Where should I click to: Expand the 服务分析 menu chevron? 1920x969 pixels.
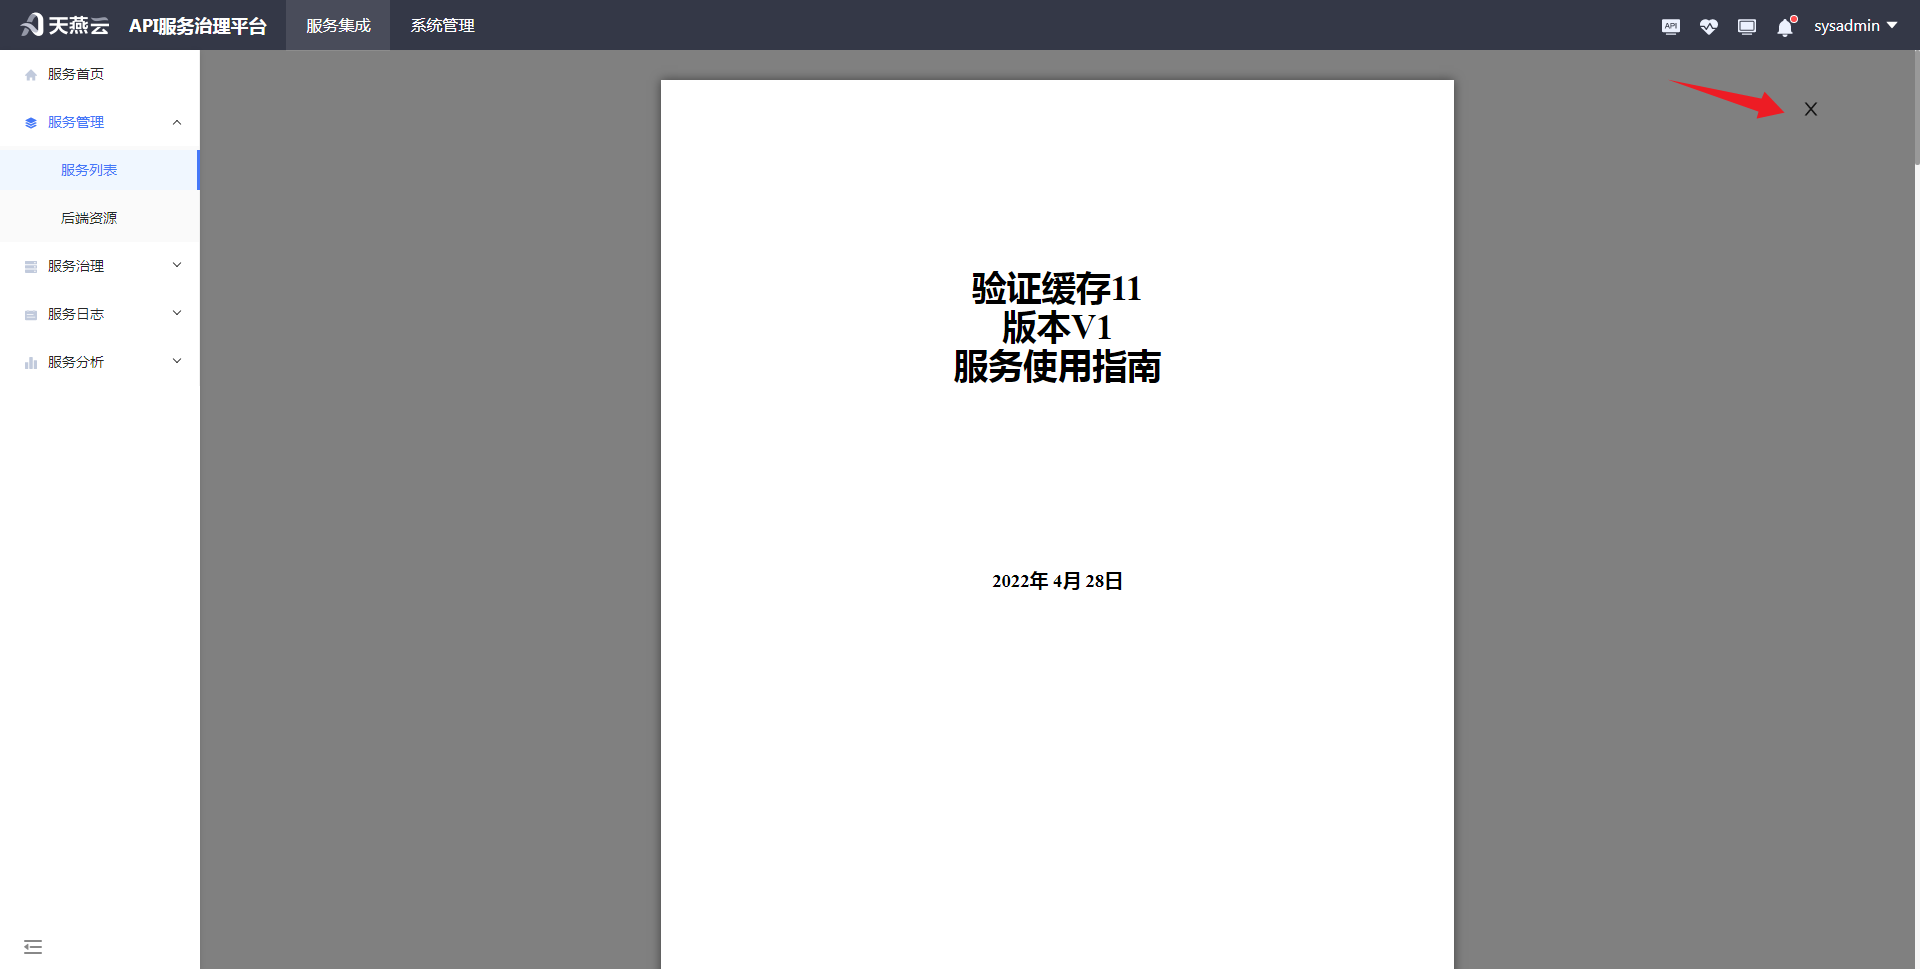point(177,362)
